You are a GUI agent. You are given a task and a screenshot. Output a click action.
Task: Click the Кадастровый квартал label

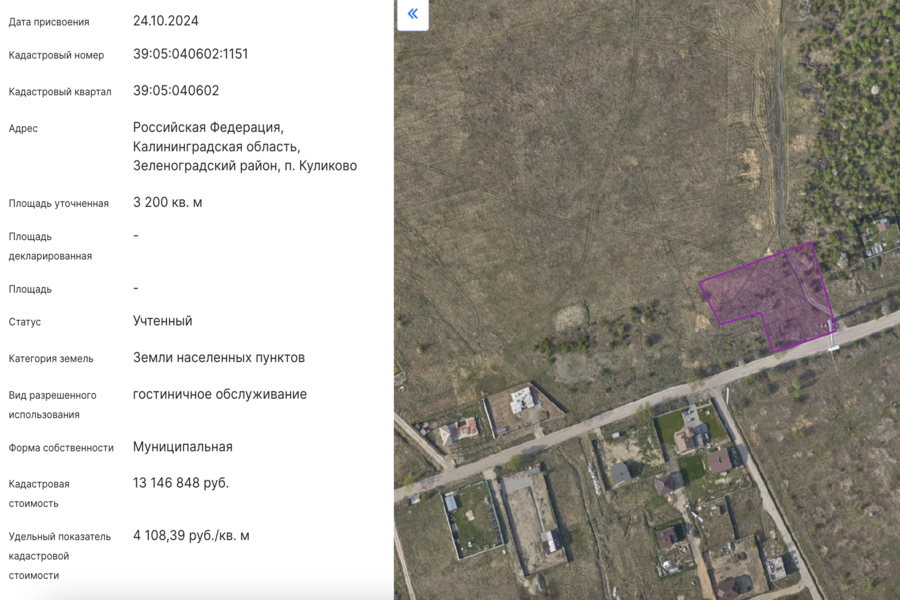tap(60, 92)
